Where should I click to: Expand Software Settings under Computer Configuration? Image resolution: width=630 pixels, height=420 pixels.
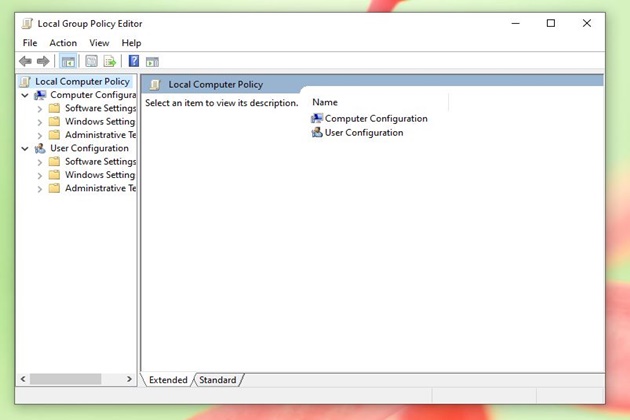tap(39, 109)
